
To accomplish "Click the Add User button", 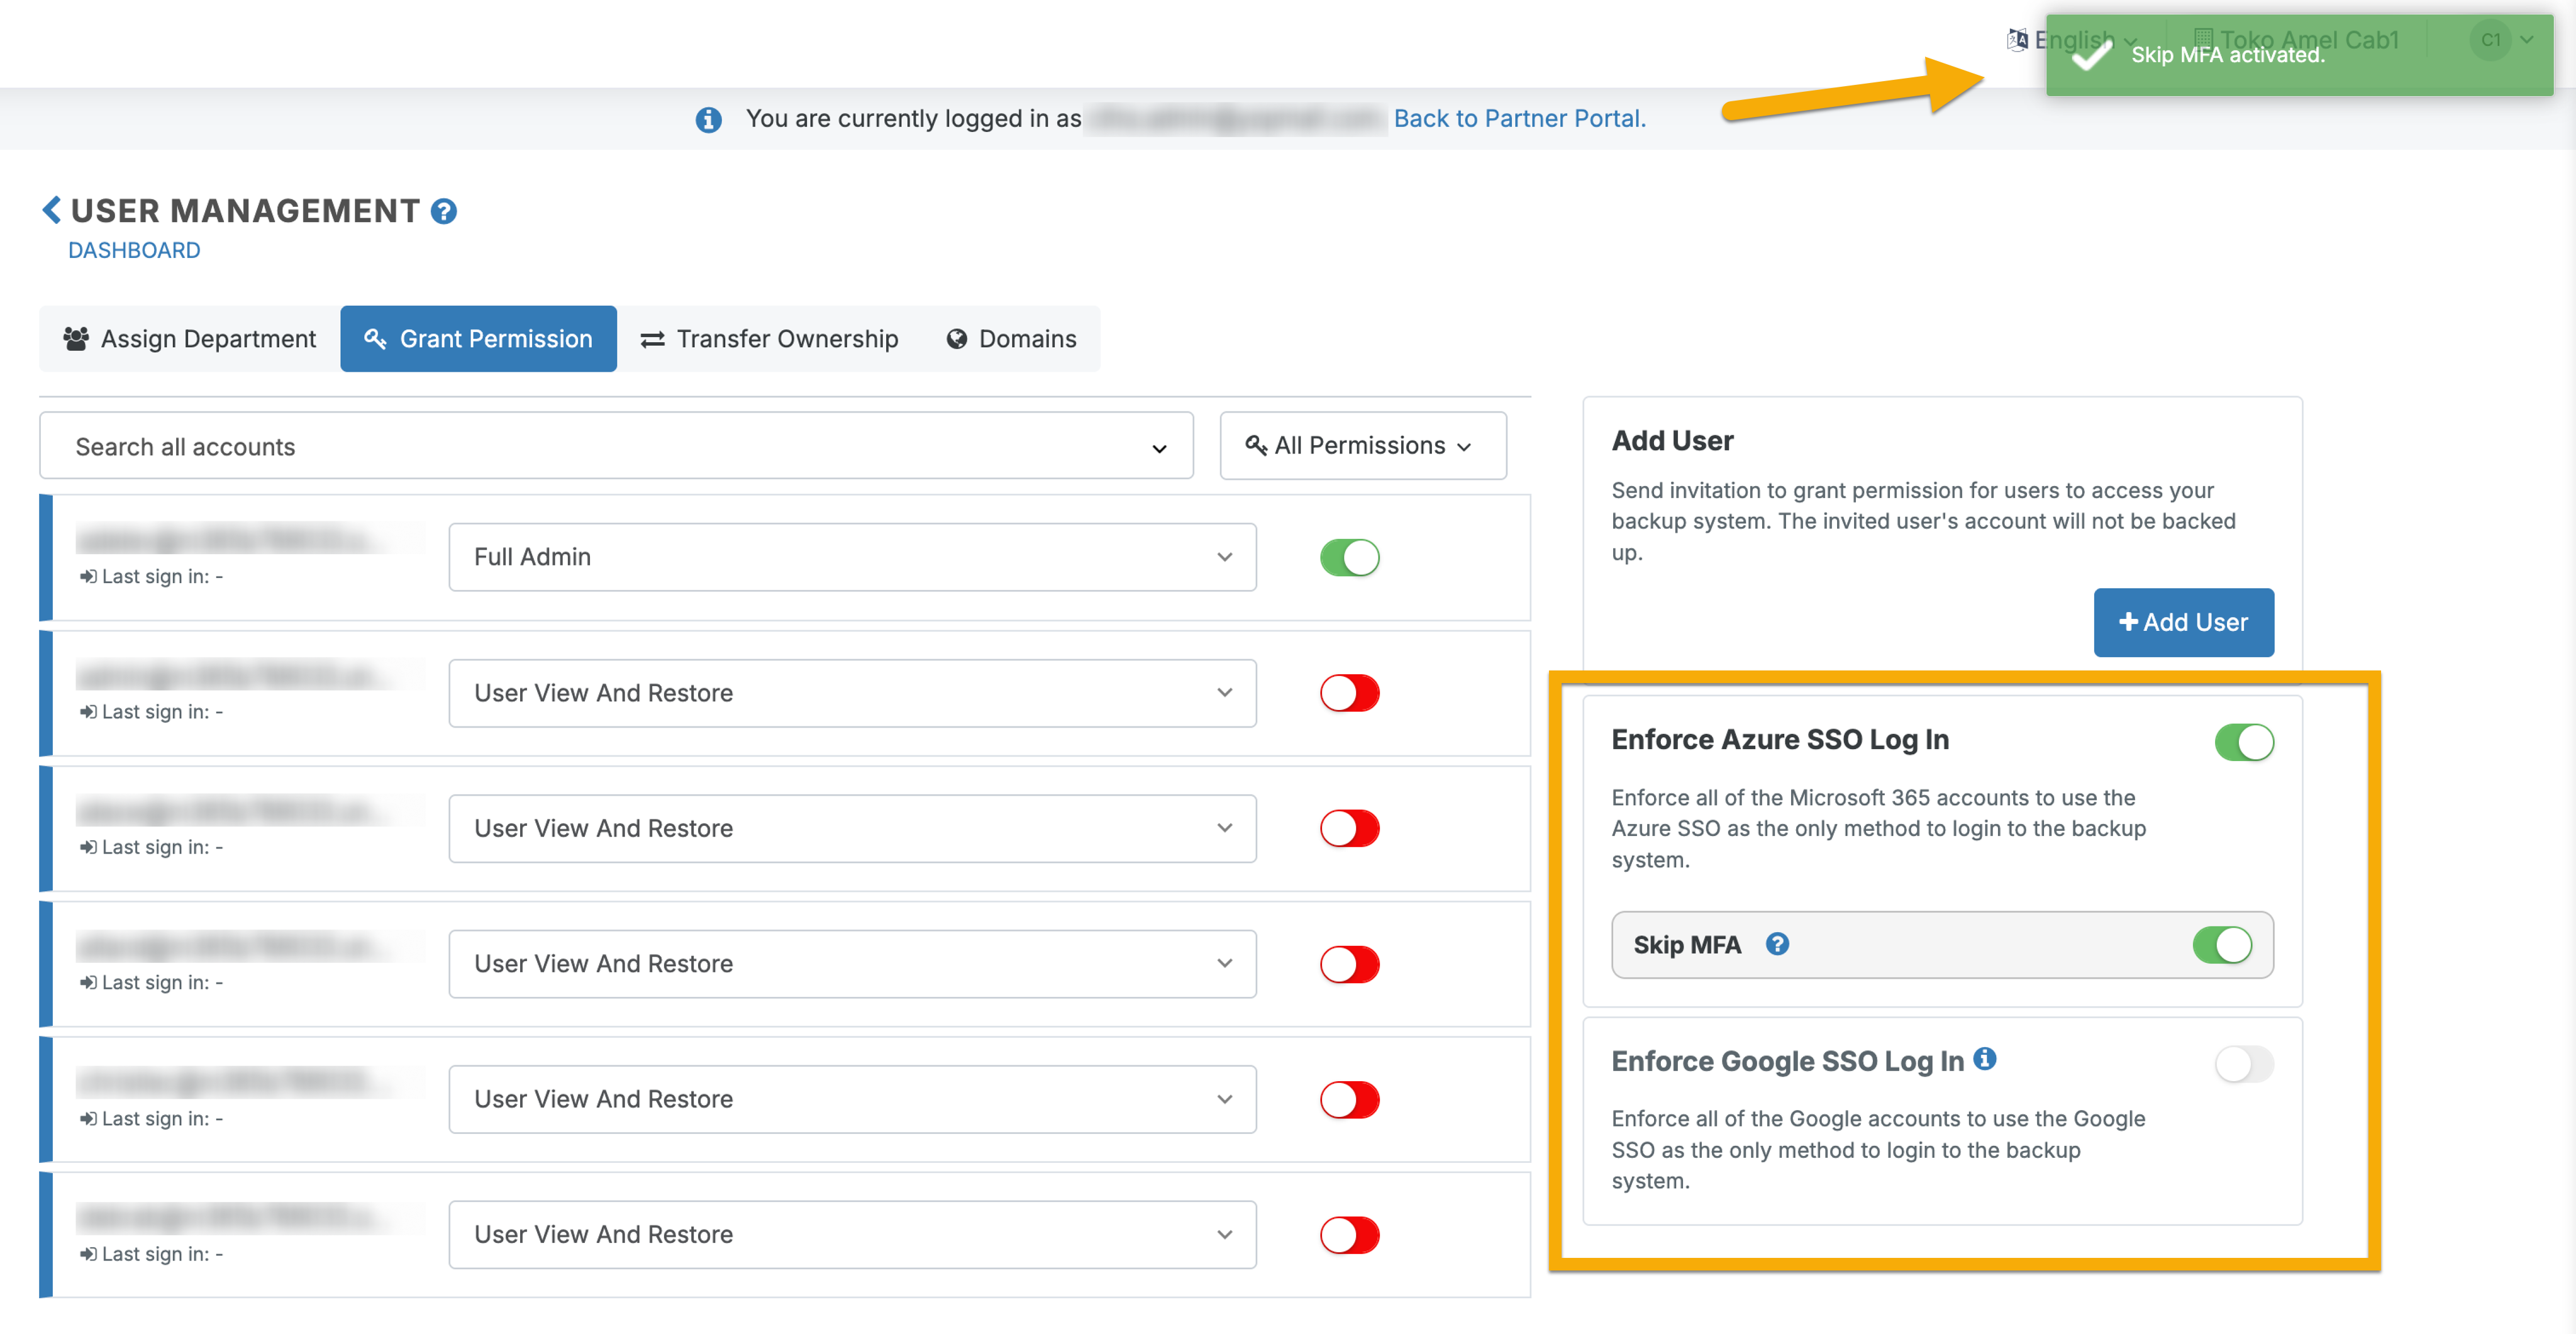I will point(2183,622).
